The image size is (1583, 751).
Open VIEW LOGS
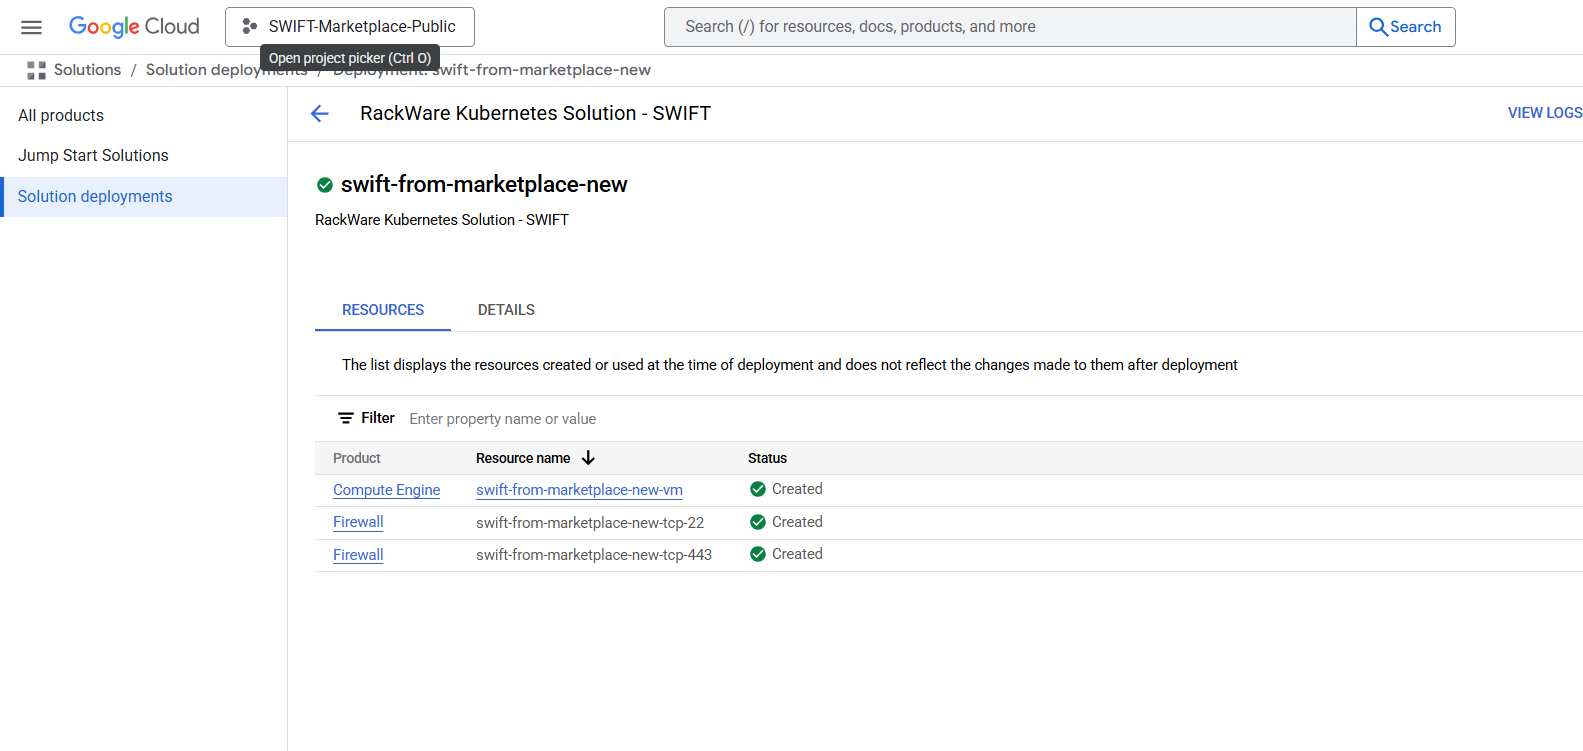1545,113
